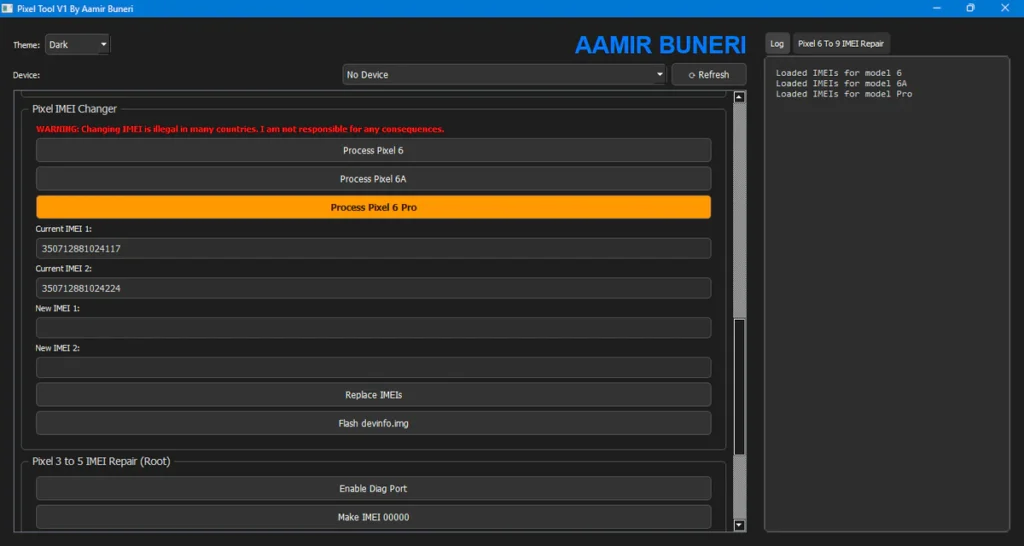Click the 'Loaded IMEIs for model Pro' log line

click(x=844, y=94)
